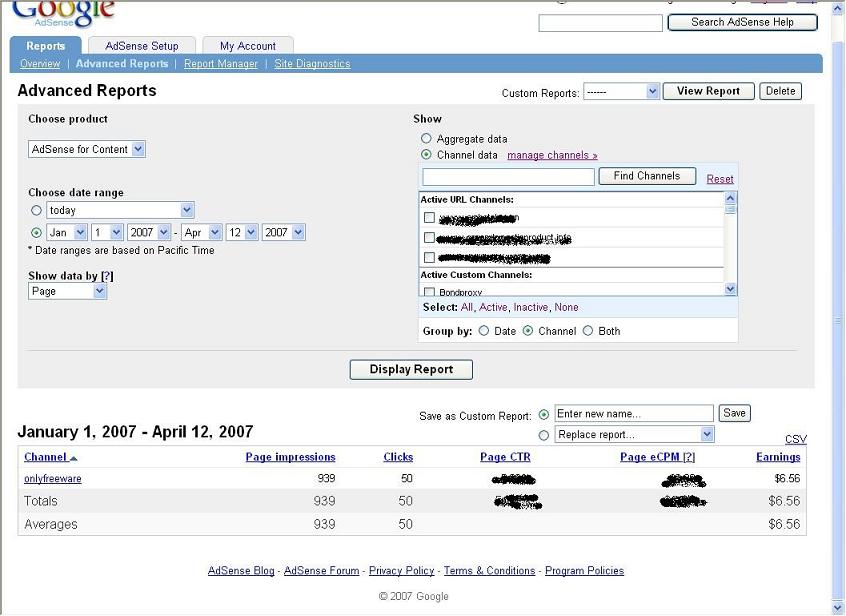The height and width of the screenshot is (616, 846).
Task: Click the channel search text field
Action: point(508,176)
